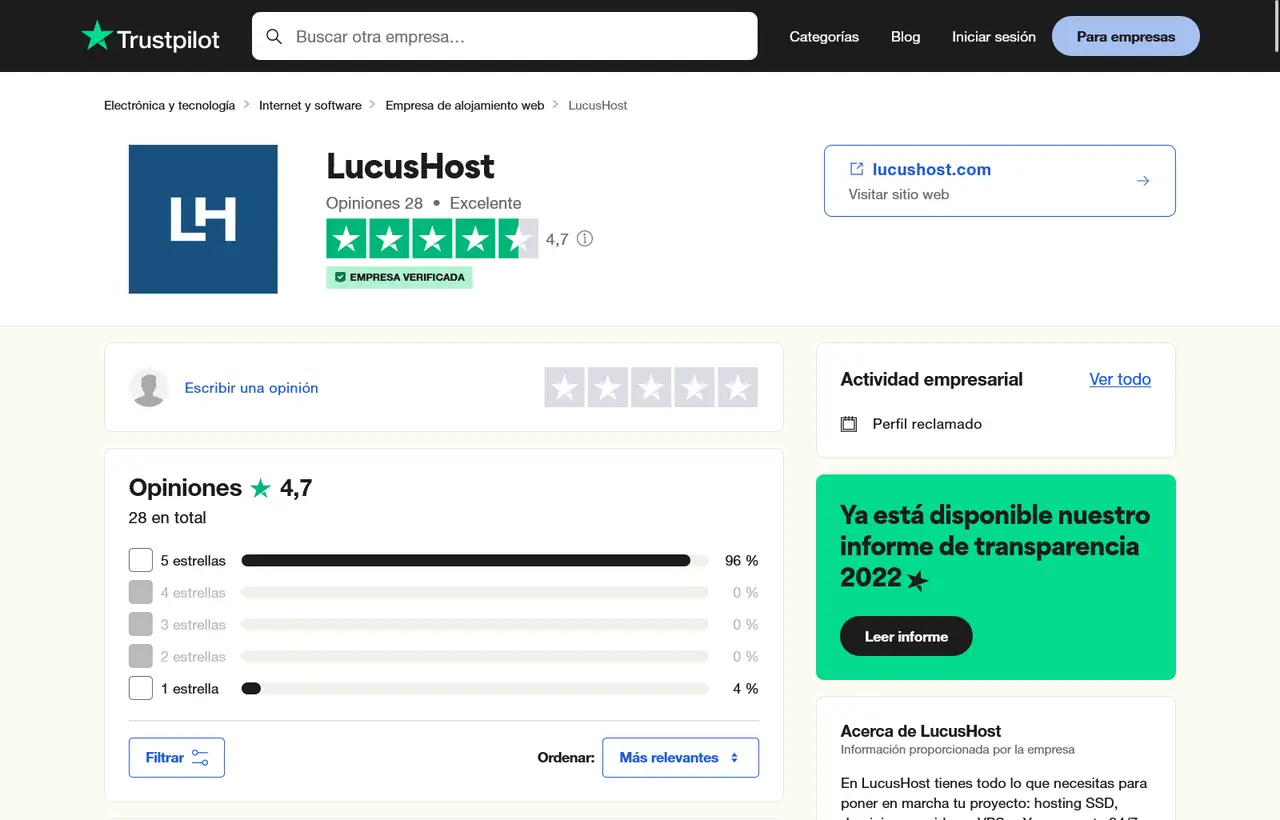
Task: Click the 96 % value
Action: pos(742,561)
